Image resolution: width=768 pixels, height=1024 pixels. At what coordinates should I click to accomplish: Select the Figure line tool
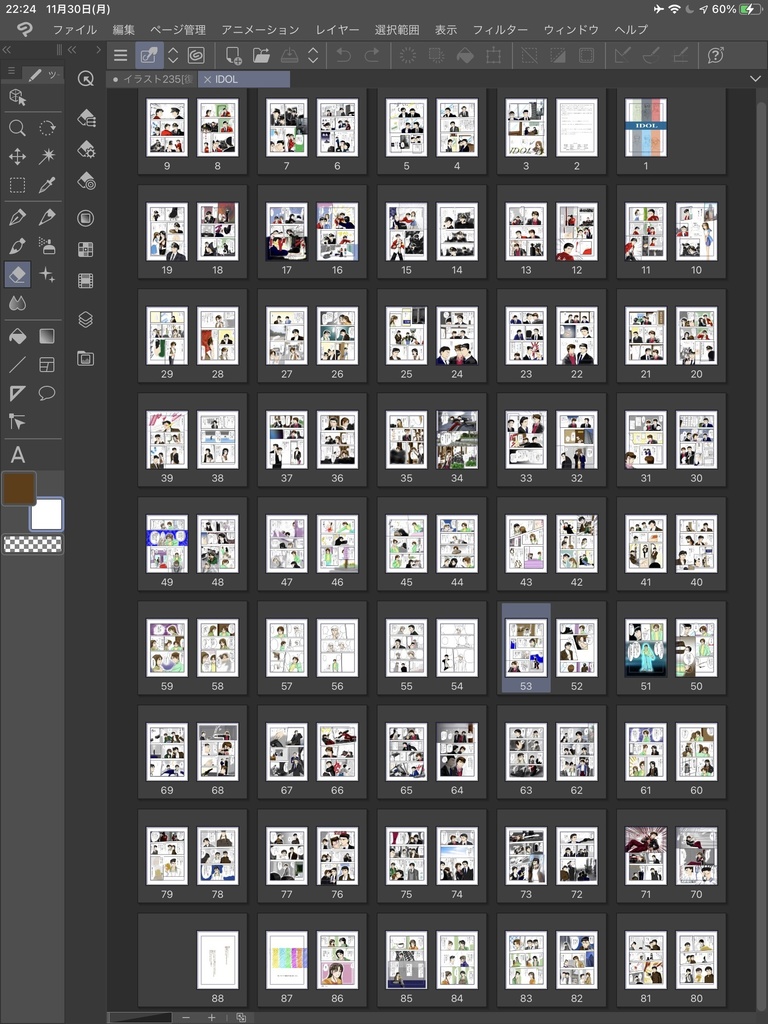[18, 364]
